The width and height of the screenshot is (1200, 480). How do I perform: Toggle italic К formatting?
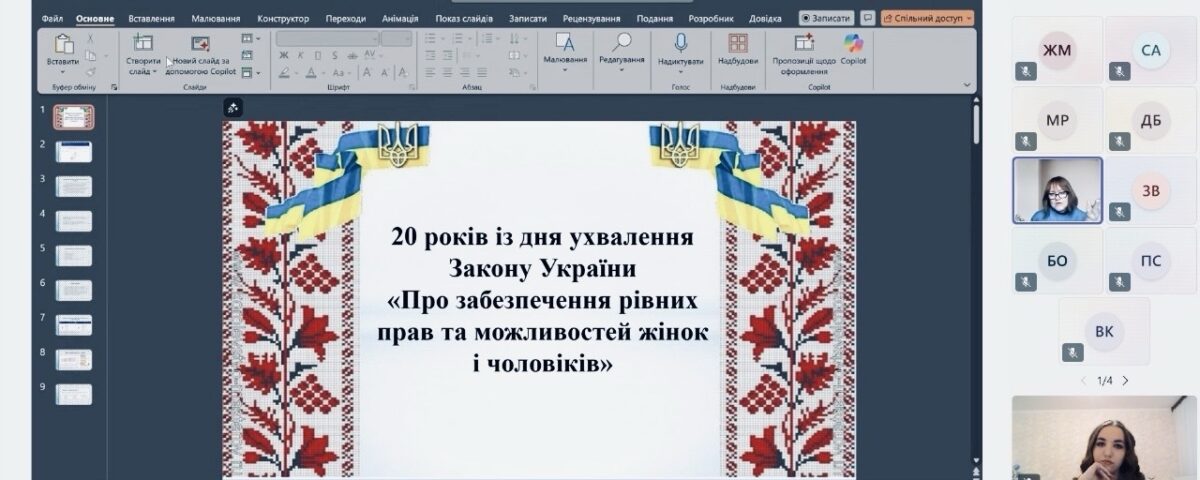[302, 56]
